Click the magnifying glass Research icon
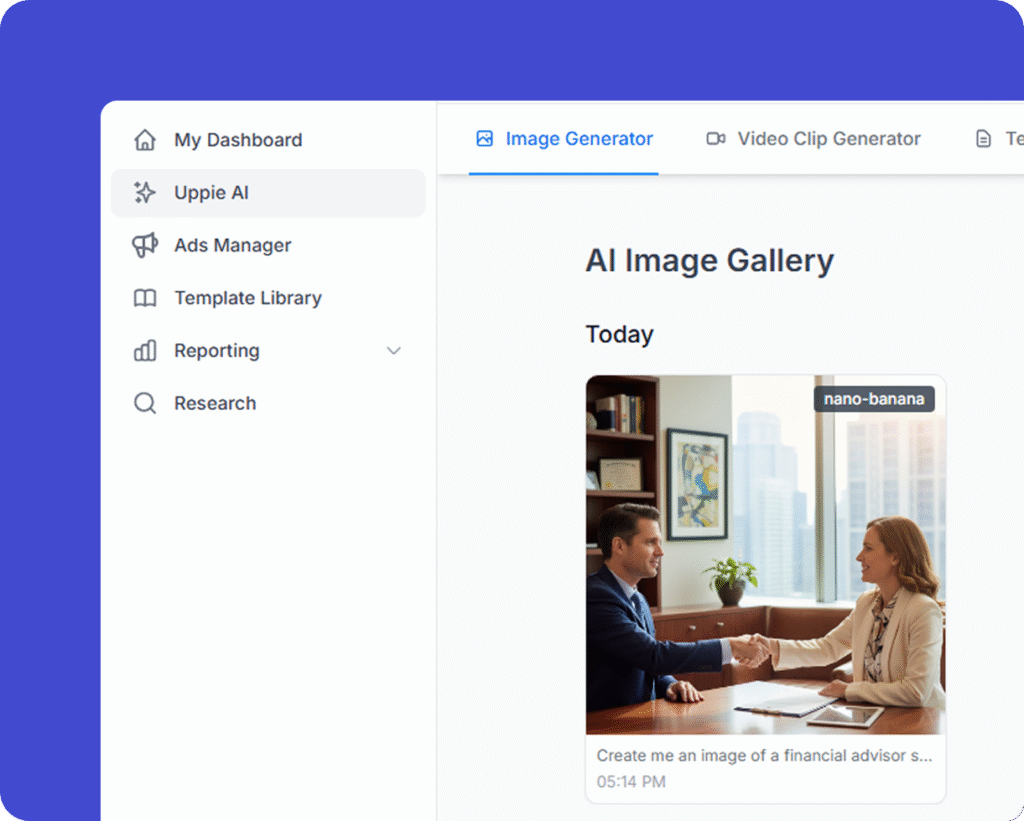Screen dimensions: 1024x821 click(x=145, y=403)
